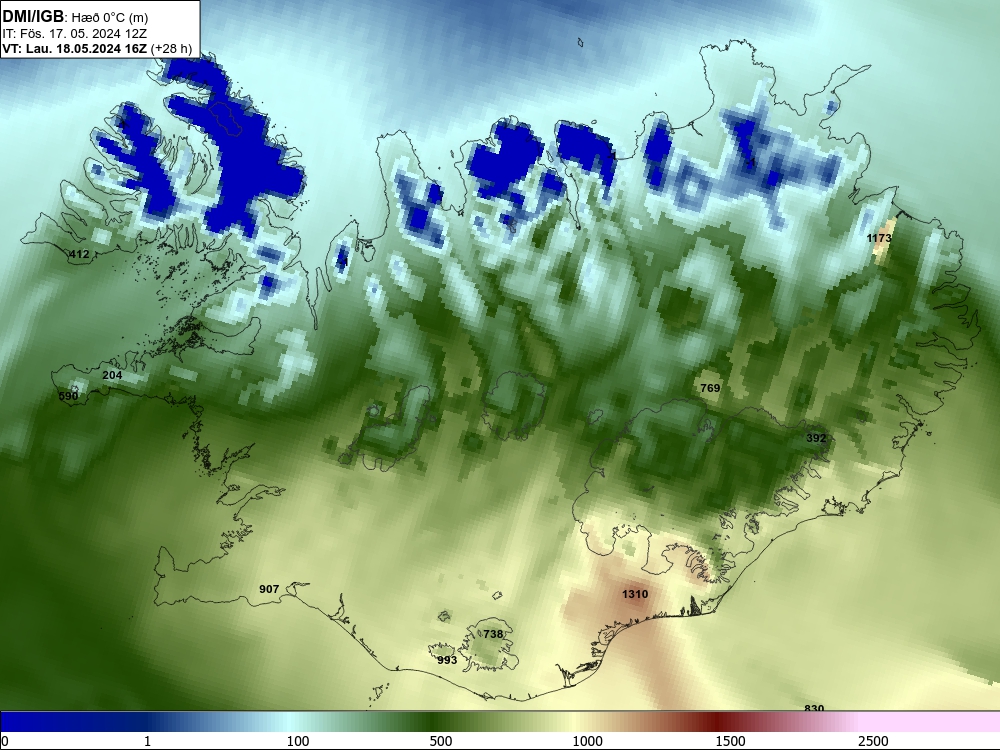Click the 830 value label at the bottom edge

[814, 708]
